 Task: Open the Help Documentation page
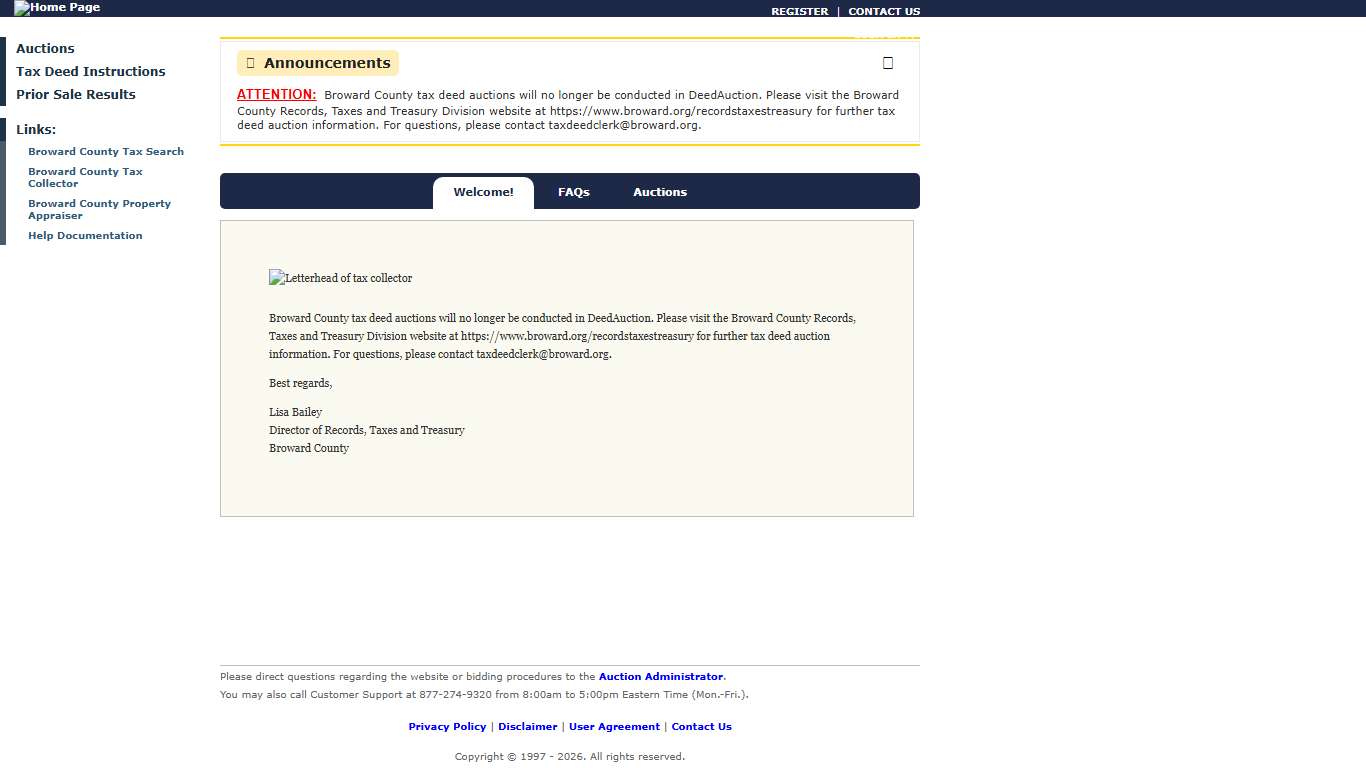(85, 235)
